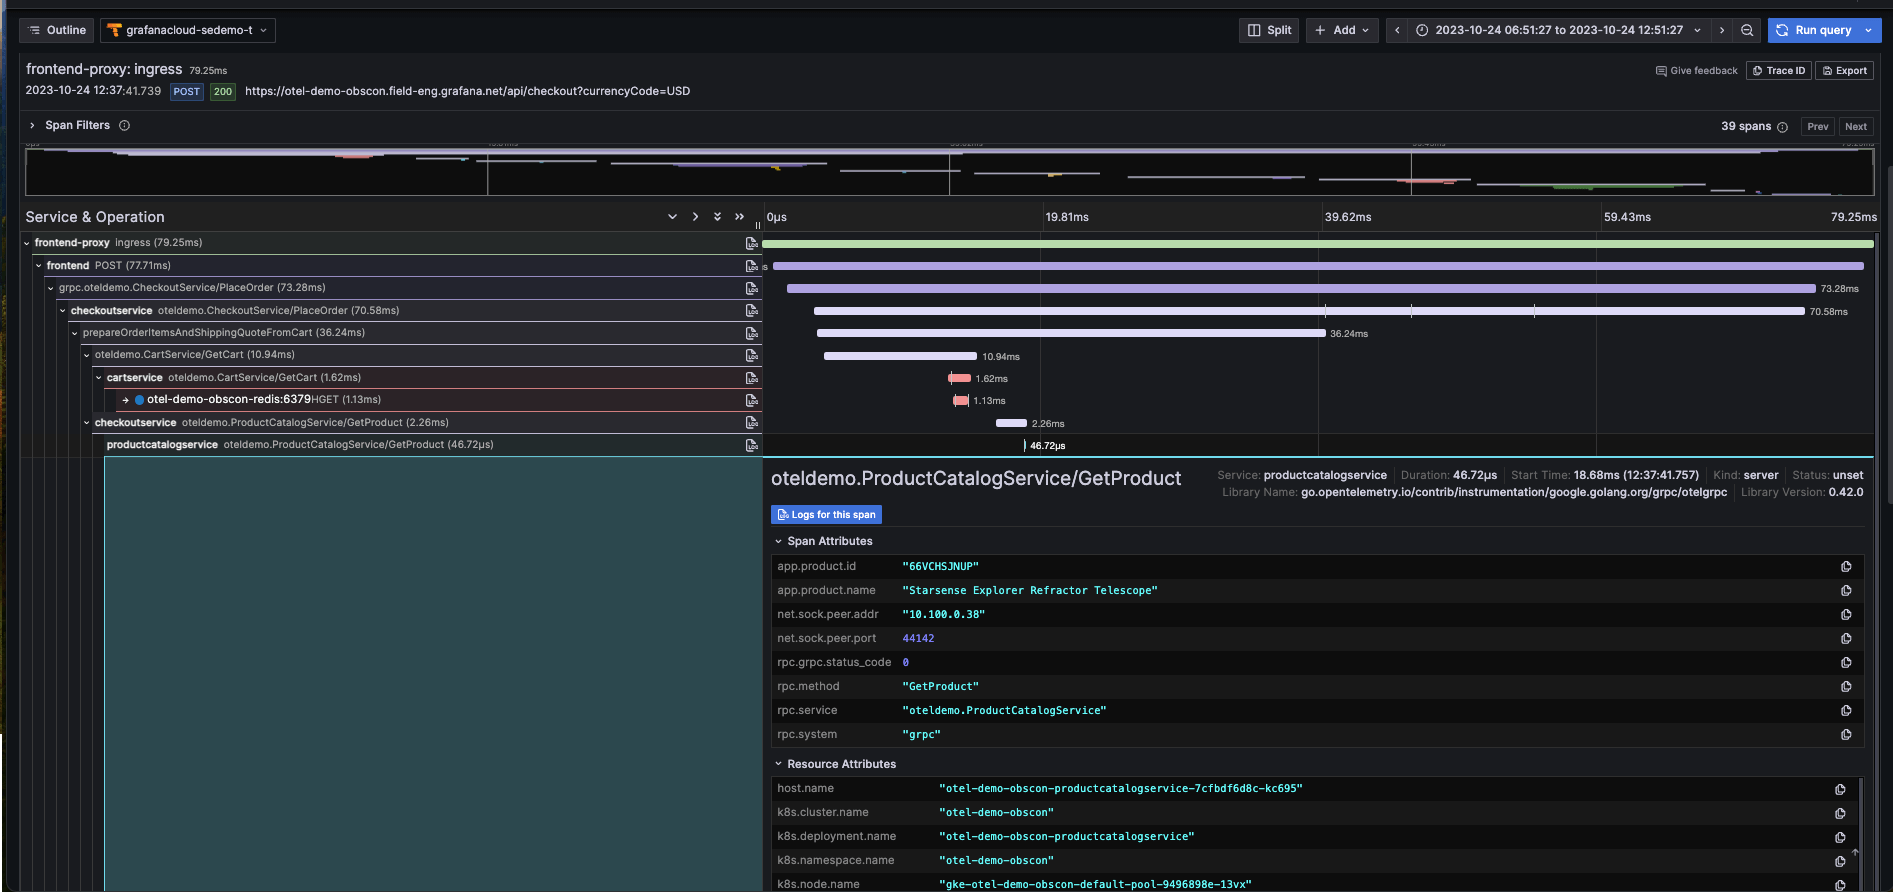Image resolution: width=1893 pixels, height=892 pixels.
Task: Click the zoom out time range icon
Action: pyautogui.click(x=1747, y=30)
